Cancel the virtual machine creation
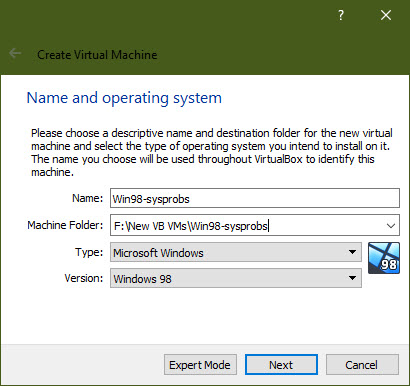This screenshot has height=386, width=410. [362, 365]
